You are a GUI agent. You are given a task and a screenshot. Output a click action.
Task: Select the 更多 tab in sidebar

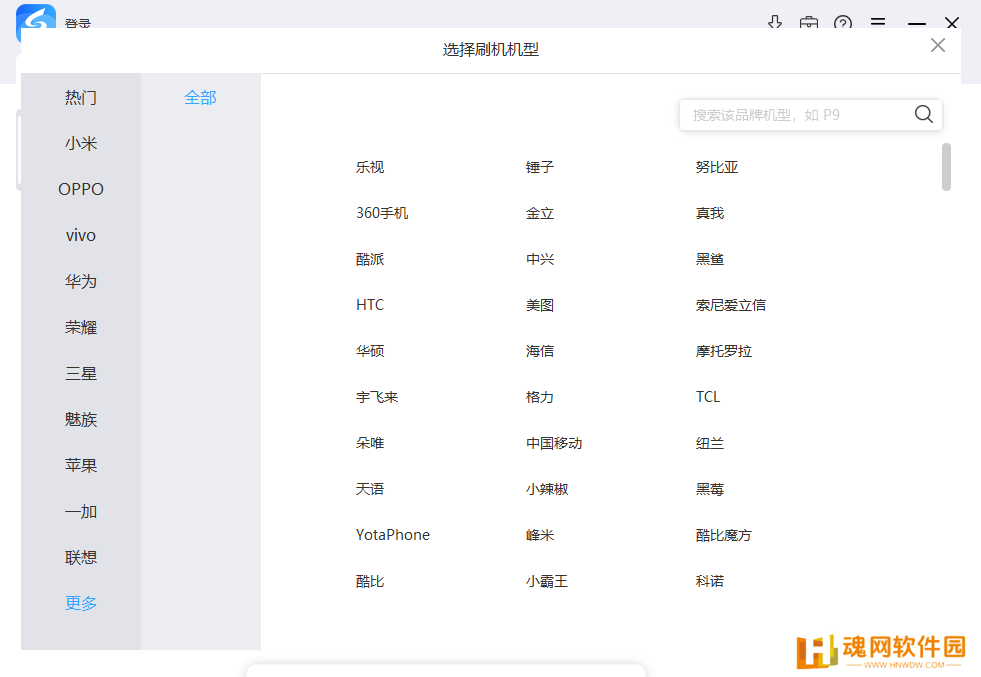tap(81, 603)
